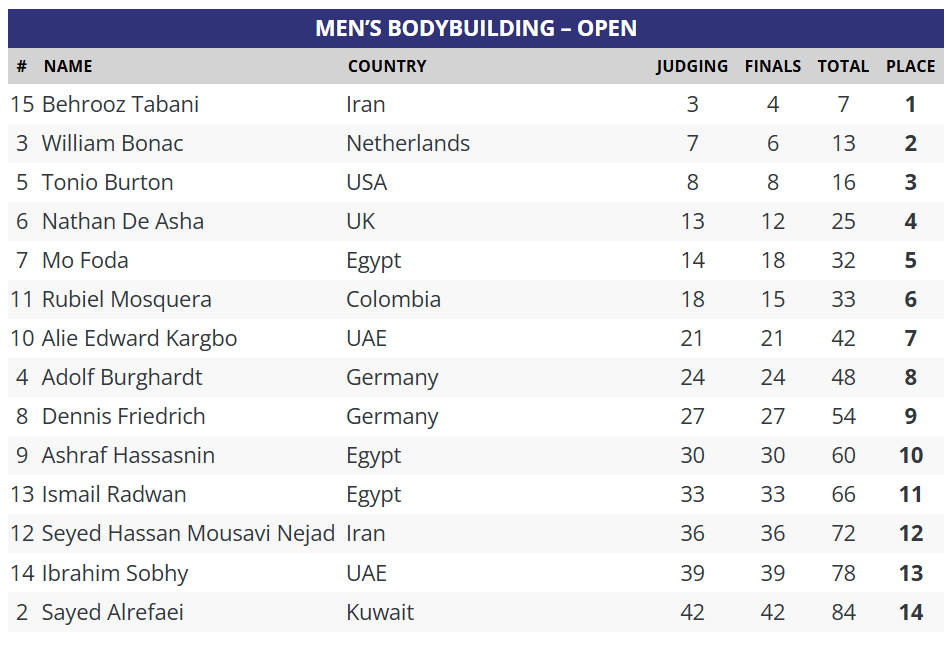Click Ibrahim Sobhy's name
The image size is (952, 646).
pos(115,574)
